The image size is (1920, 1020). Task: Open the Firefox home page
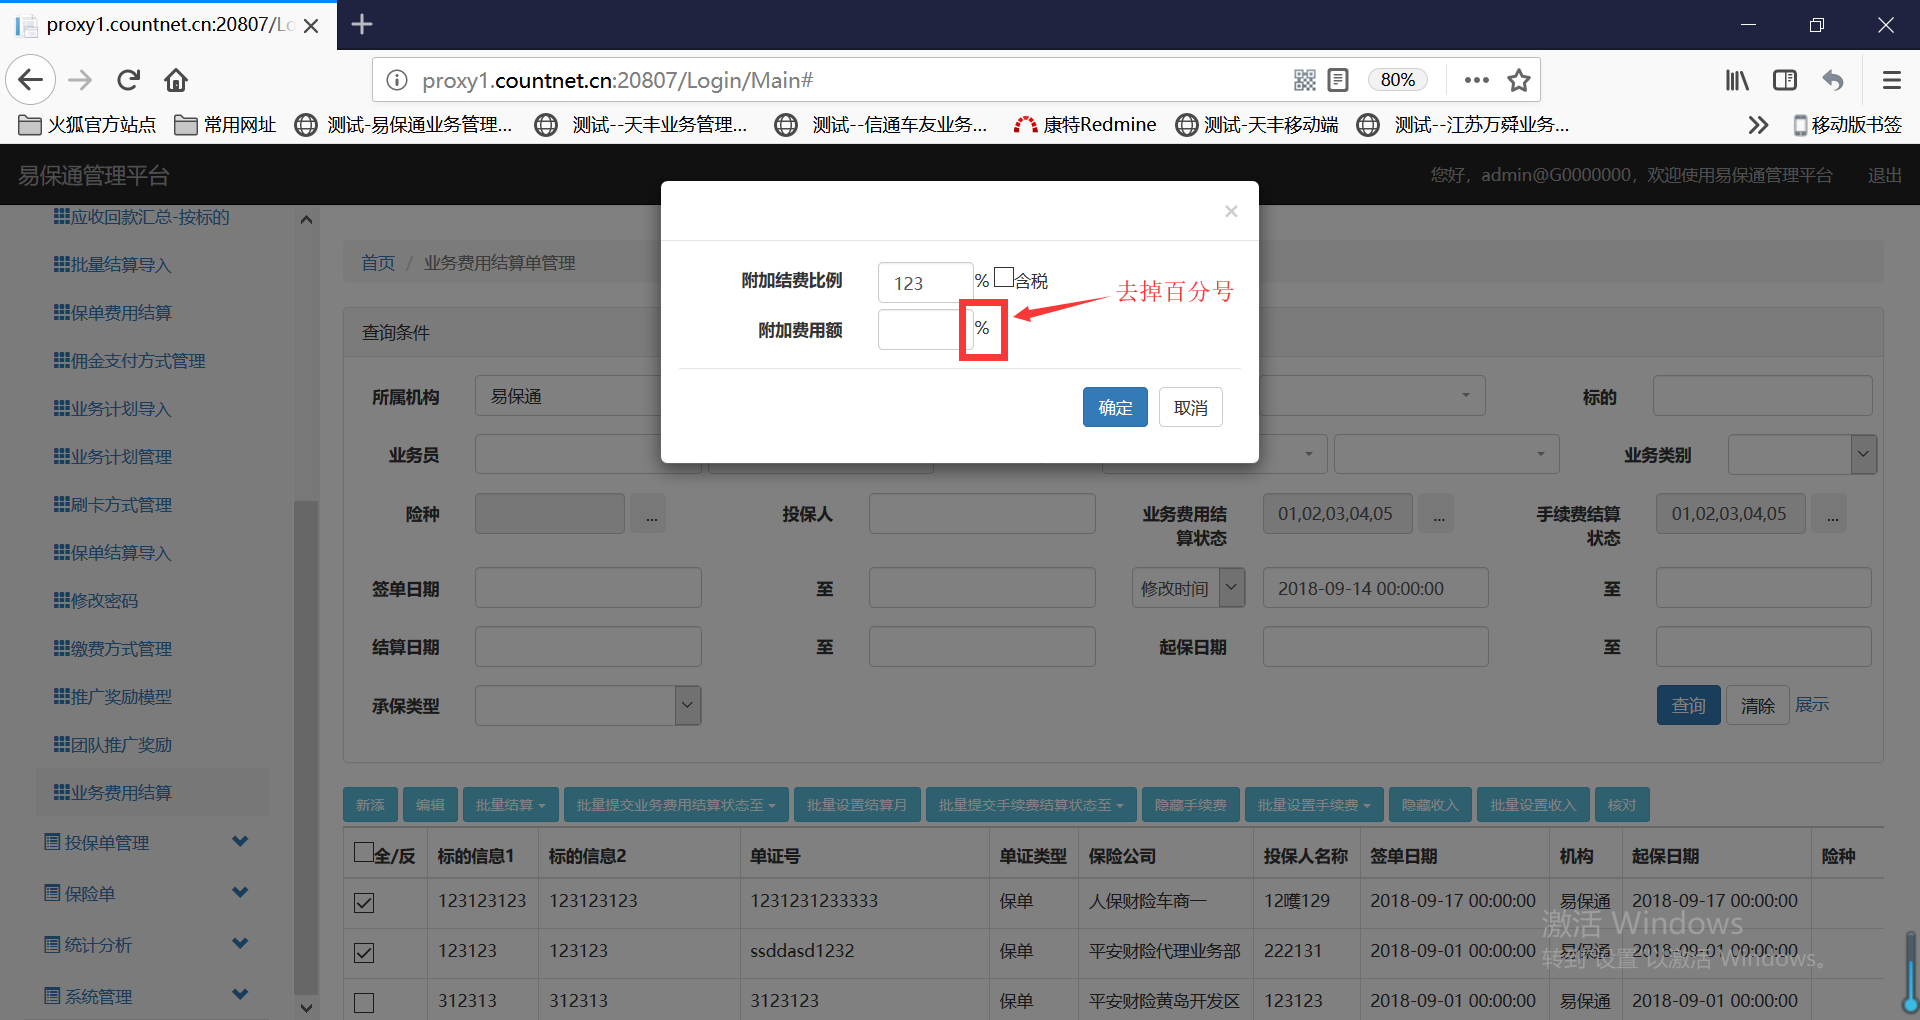176,80
